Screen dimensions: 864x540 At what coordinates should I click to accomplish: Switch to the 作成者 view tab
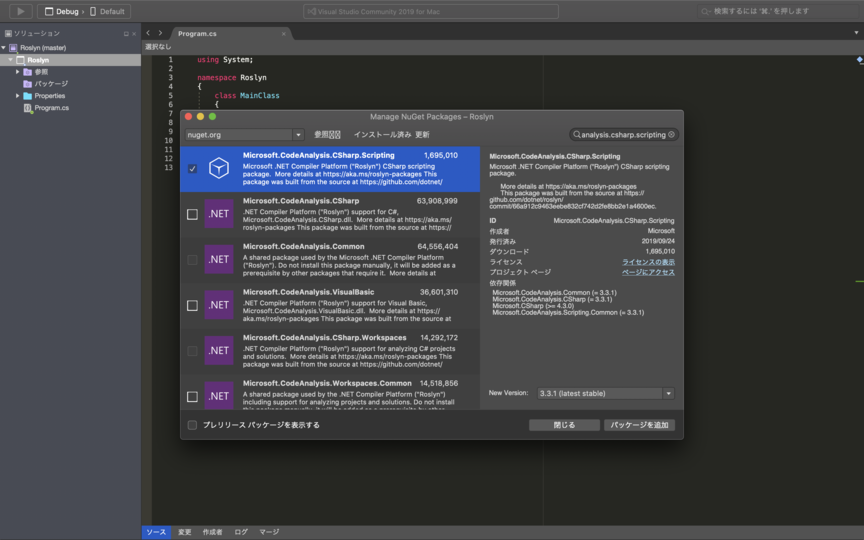click(x=213, y=532)
